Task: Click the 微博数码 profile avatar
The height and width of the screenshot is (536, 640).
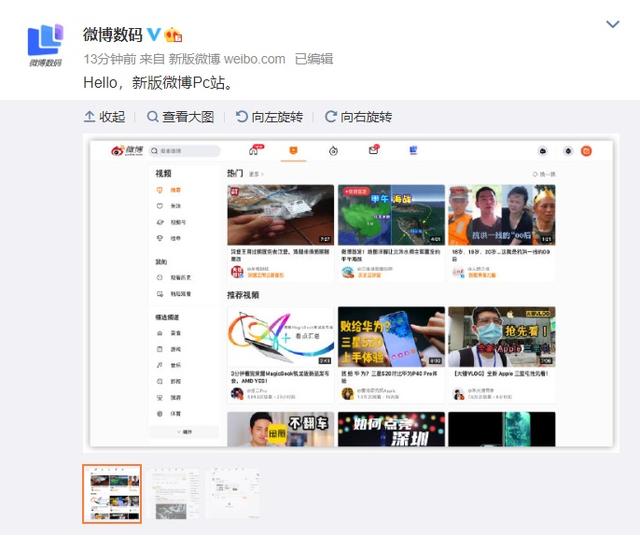Action: (x=45, y=45)
